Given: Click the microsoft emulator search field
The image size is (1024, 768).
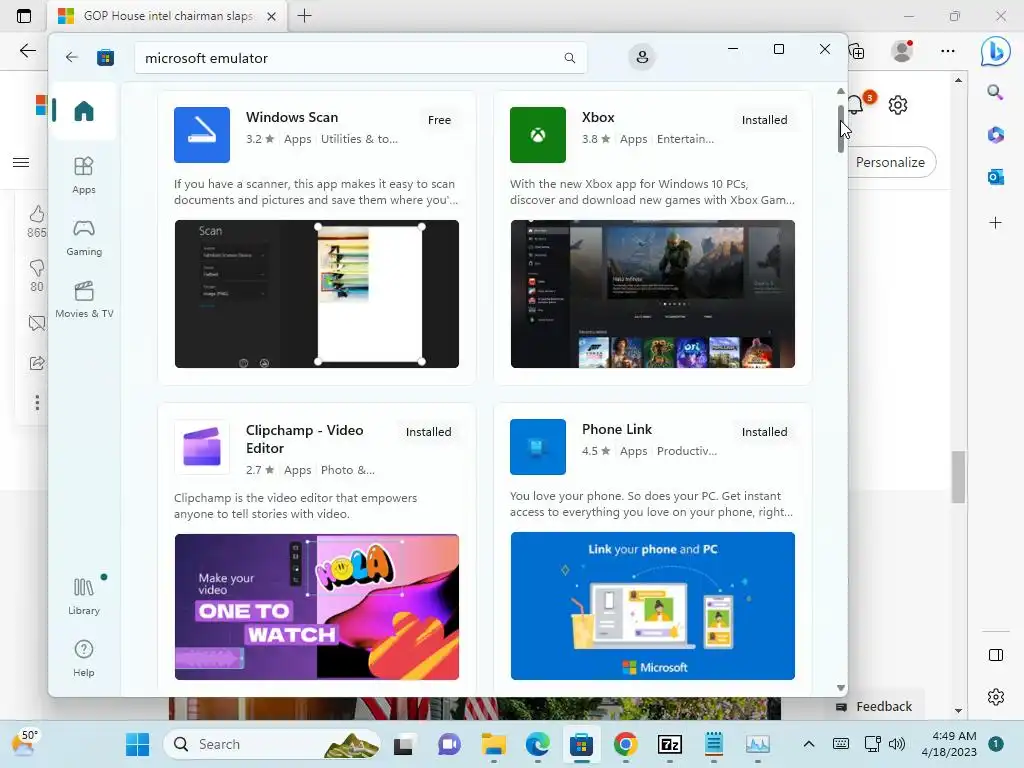Looking at the screenshot, I should tap(360, 57).
